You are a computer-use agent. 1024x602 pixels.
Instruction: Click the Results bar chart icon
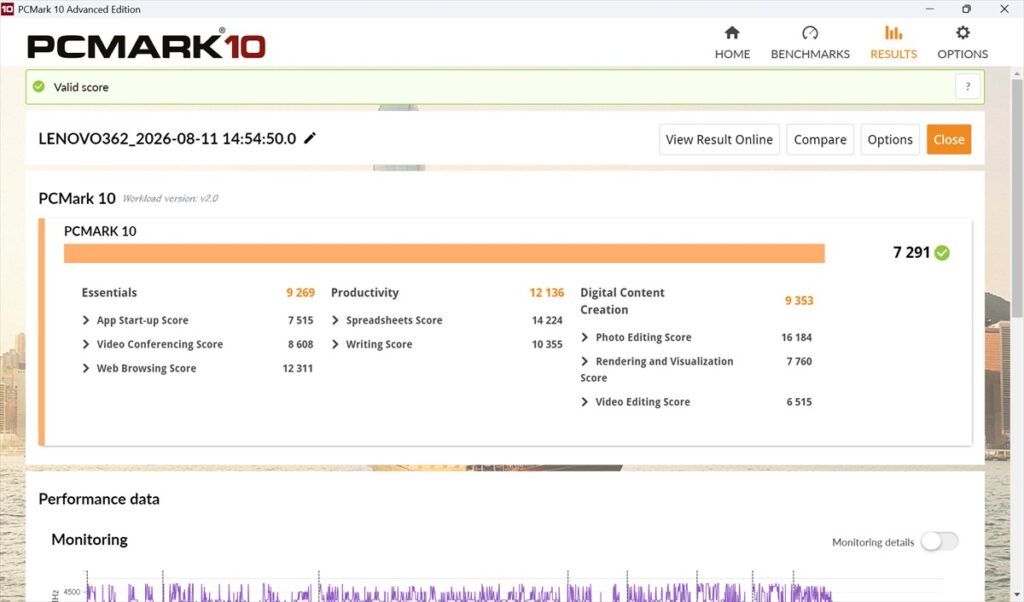tap(893, 33)
